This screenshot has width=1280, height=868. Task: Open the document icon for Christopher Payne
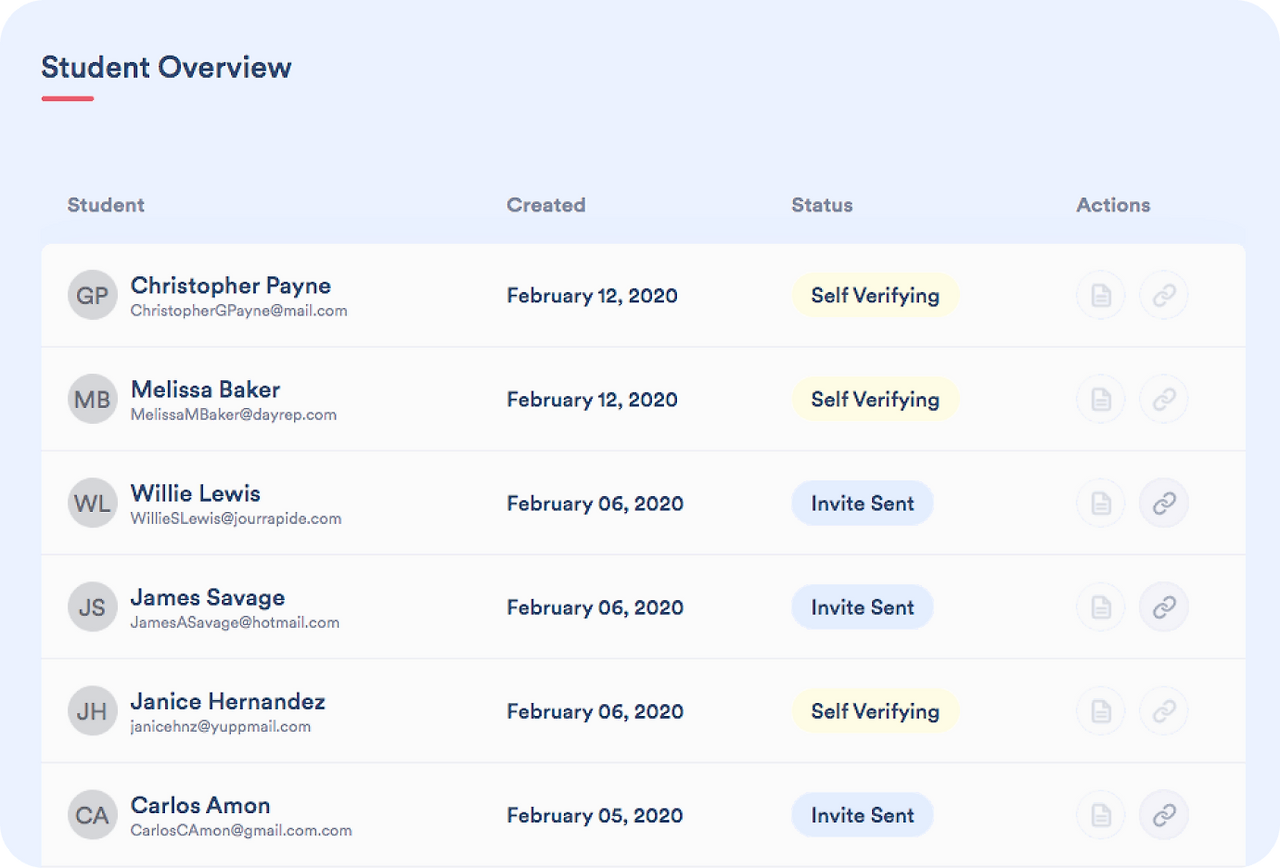(1100, 295)
